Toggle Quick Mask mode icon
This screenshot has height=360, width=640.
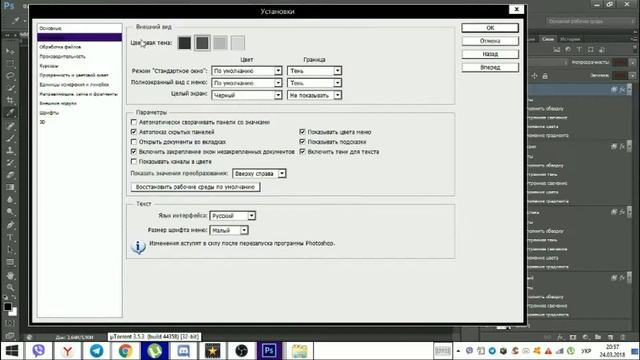click(x=10, y=323)
